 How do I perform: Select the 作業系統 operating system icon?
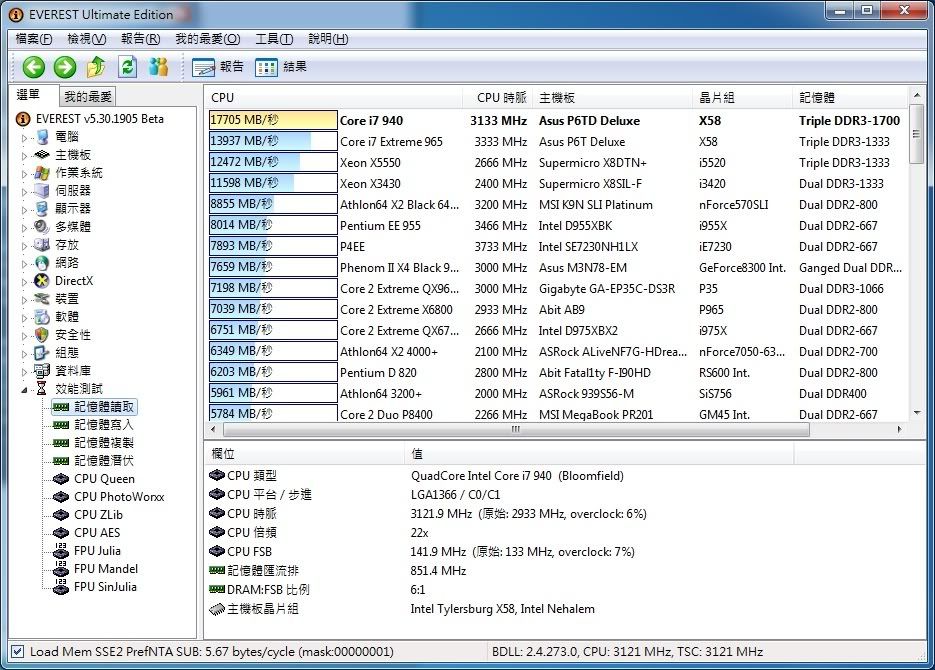42,173
